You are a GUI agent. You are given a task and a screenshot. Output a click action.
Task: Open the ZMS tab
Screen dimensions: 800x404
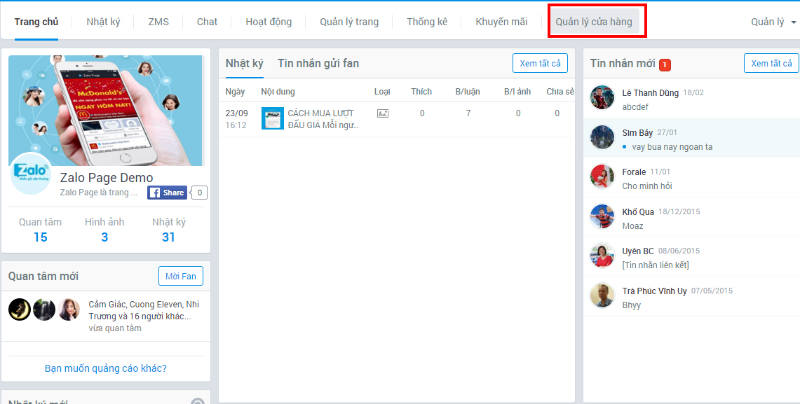(158, 22)
